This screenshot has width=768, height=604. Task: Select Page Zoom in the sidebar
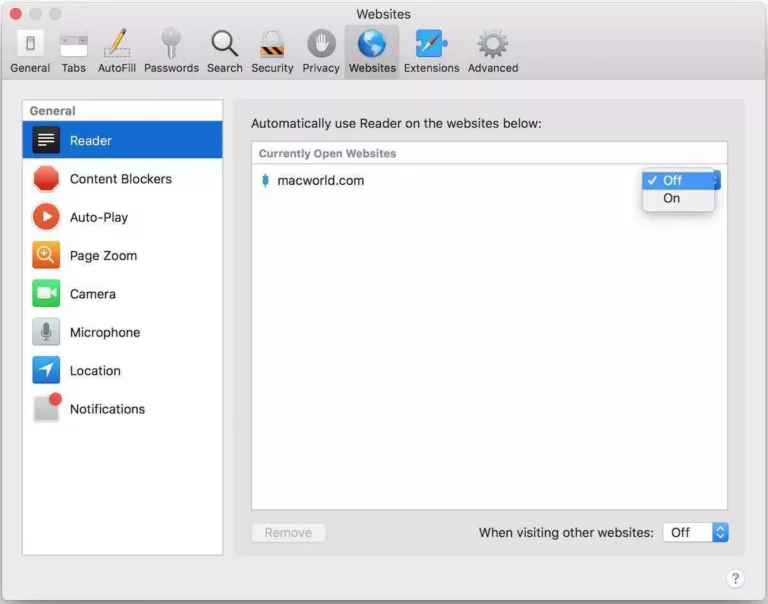[x=103, y=256]
